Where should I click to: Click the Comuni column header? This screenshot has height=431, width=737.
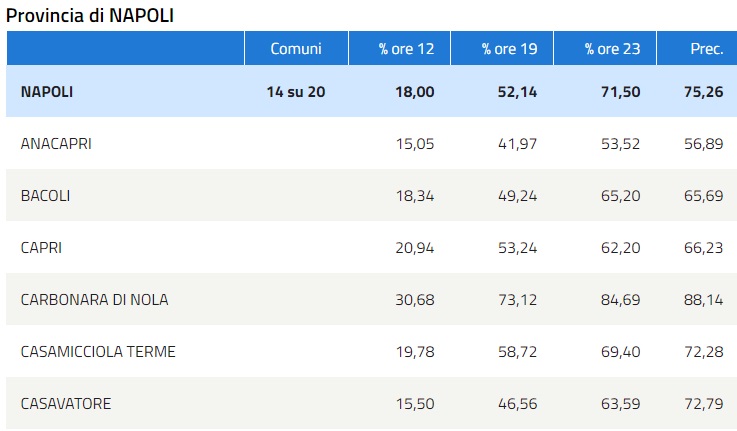tap(296, 49)
